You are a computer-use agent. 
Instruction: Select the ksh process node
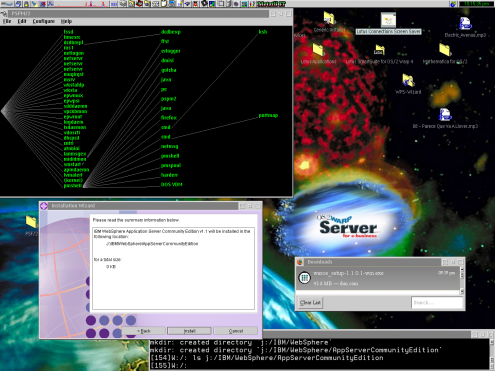click(x=263, y=32)
